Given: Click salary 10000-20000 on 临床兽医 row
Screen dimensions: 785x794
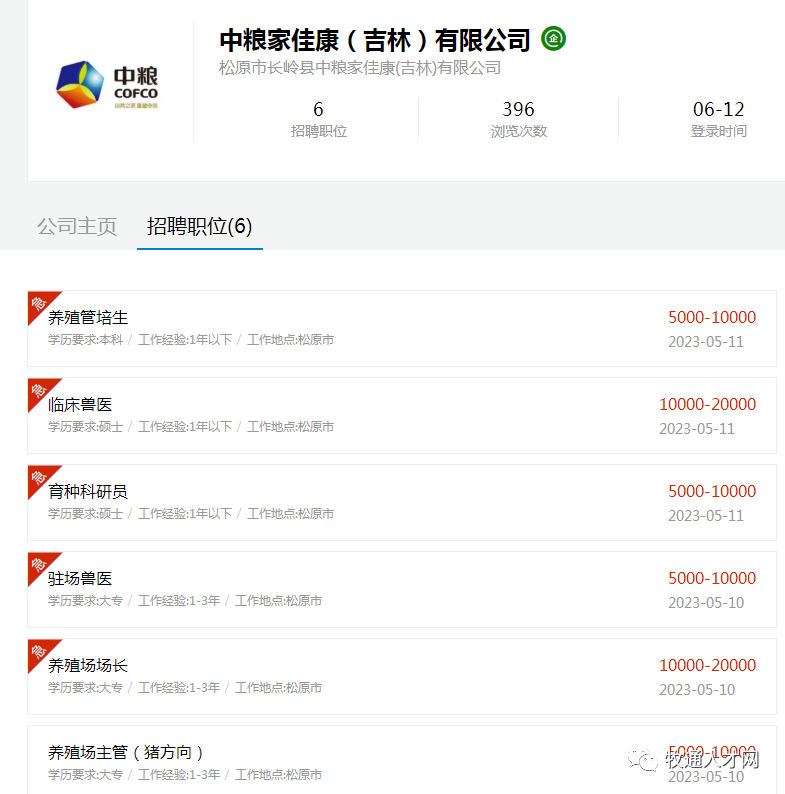Looking at the screenshot, I should (707, 405).
